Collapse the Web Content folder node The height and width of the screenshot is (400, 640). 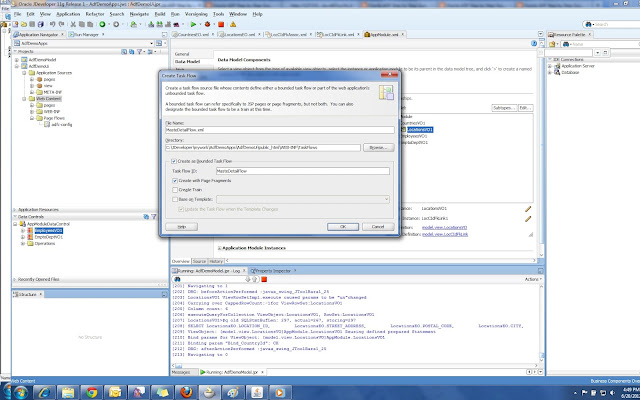[x=24, y=99]
